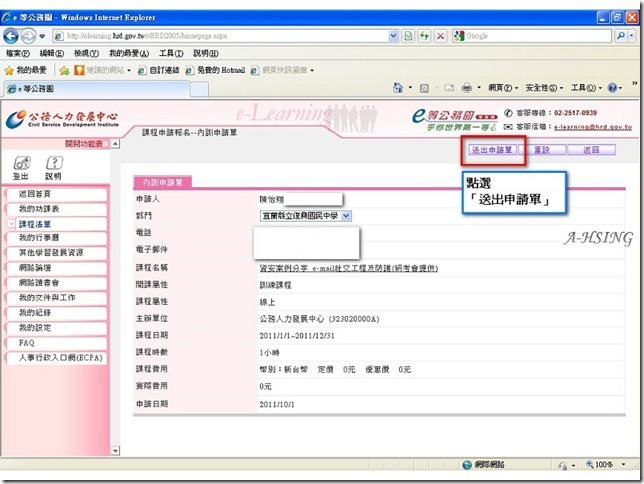The image size is (644, 484).
Task: Open search provider options arrow
Action: (632, 36)
